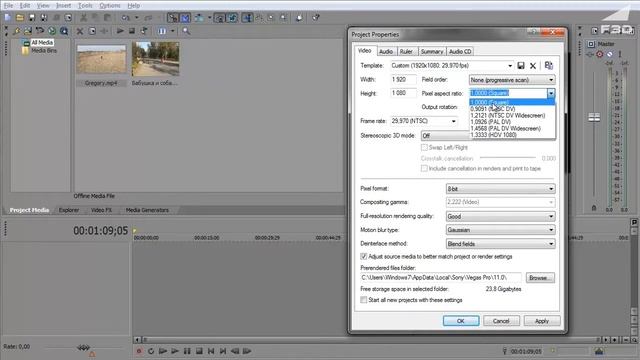This screenshot has height=360, width=640.
Task: Click Cancel in Project Properties
Action: [501, 321]
